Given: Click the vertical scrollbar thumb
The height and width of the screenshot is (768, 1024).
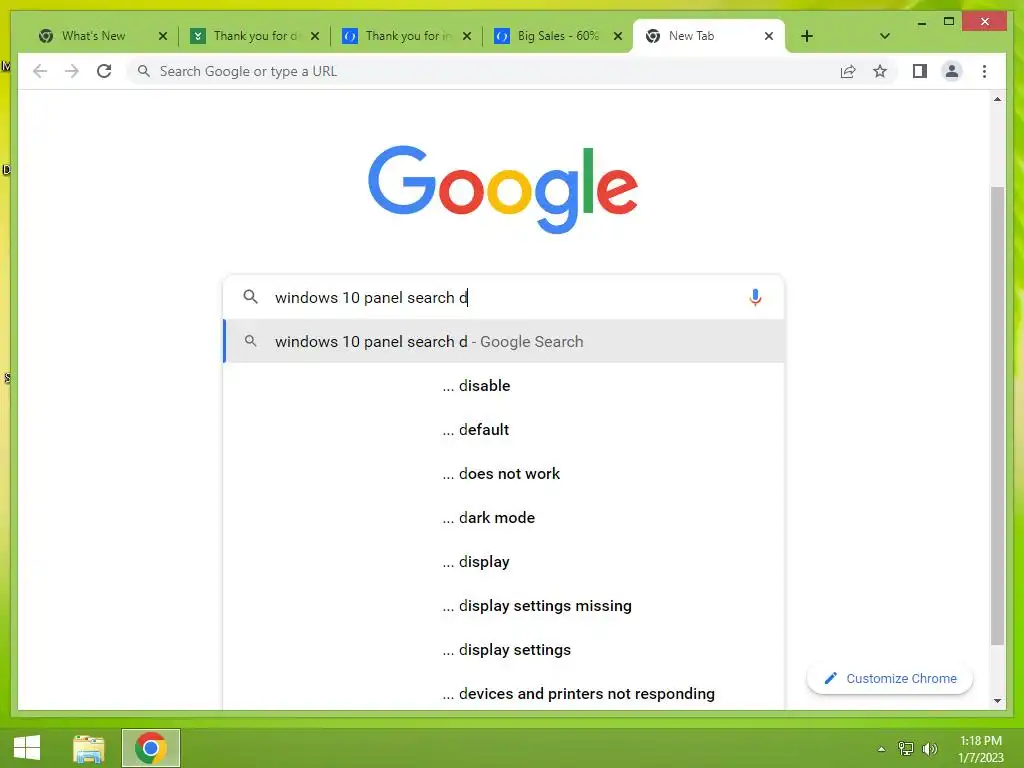Looking at the screenshot, I should 997,415.
